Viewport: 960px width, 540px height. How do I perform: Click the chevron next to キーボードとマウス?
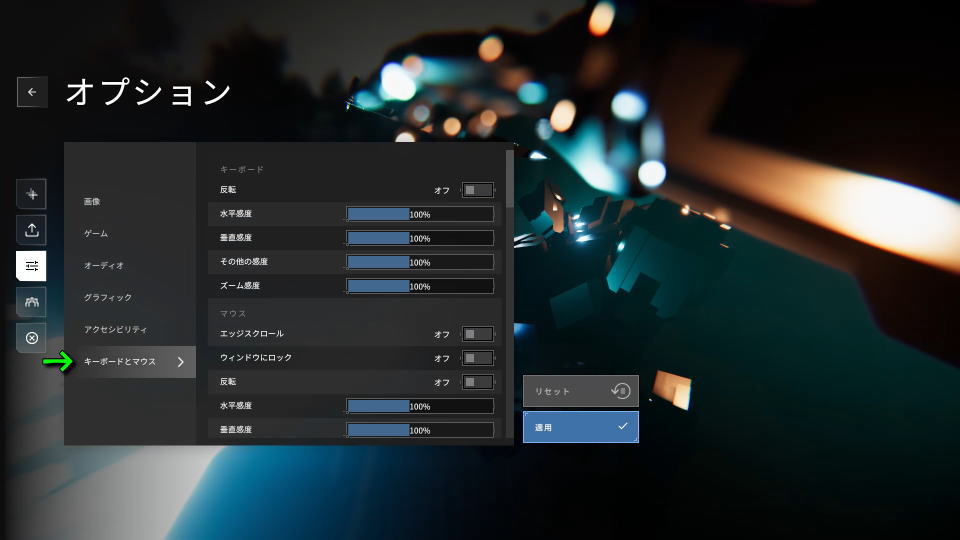(180, 362)
